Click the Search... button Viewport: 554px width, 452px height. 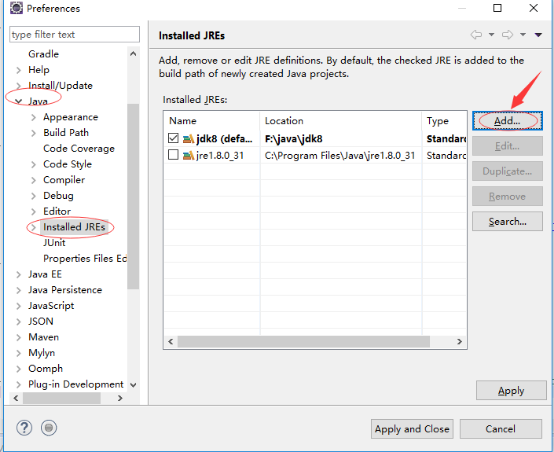tap(507, 222)
